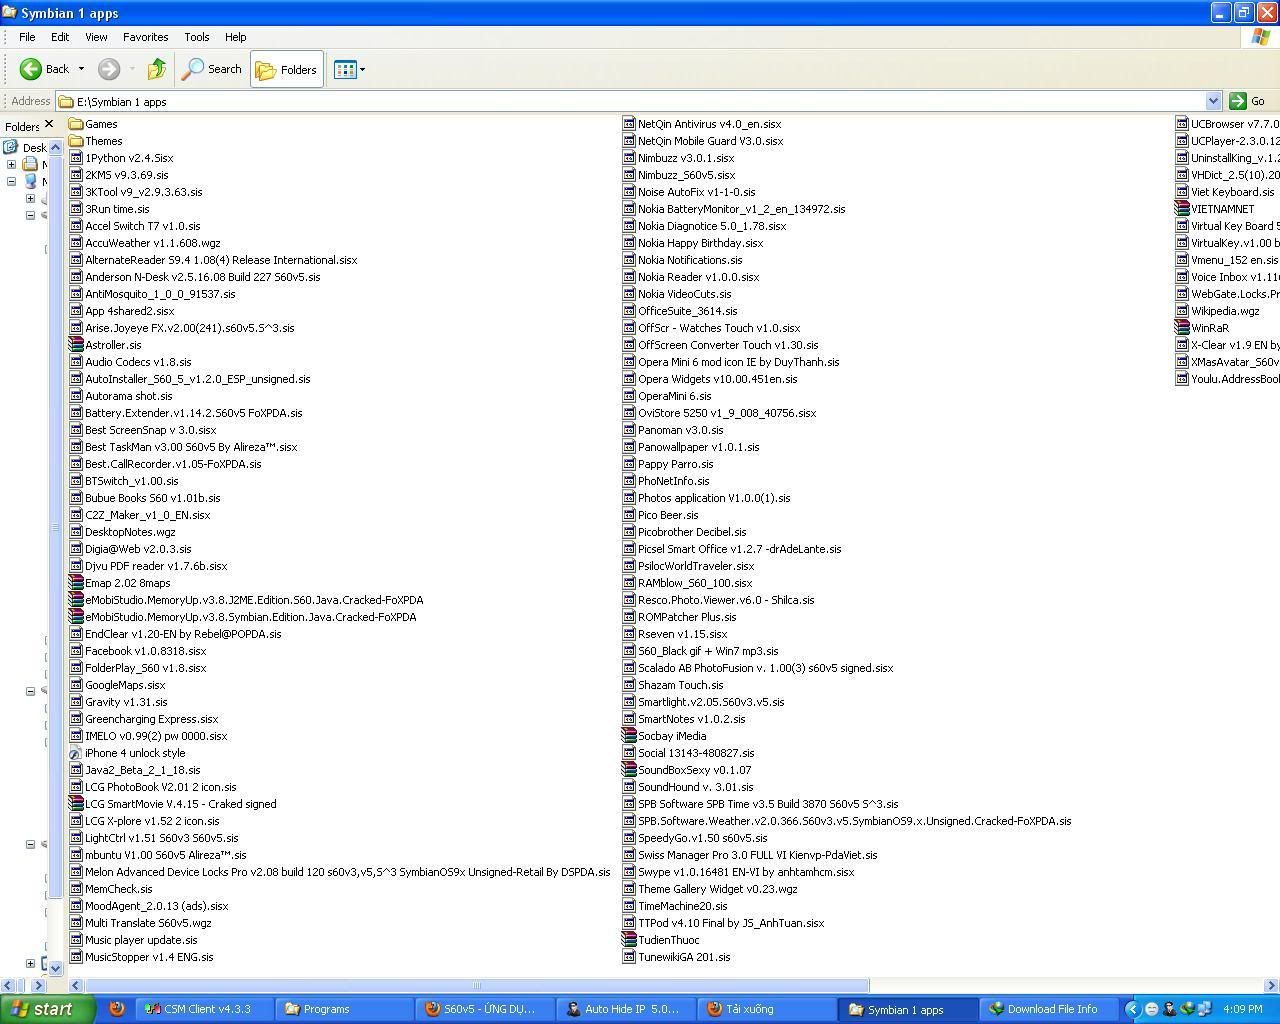1280x1024 pixels.
Task: Select the Socbay iMedia archive icon
Action: click(629, 736)
